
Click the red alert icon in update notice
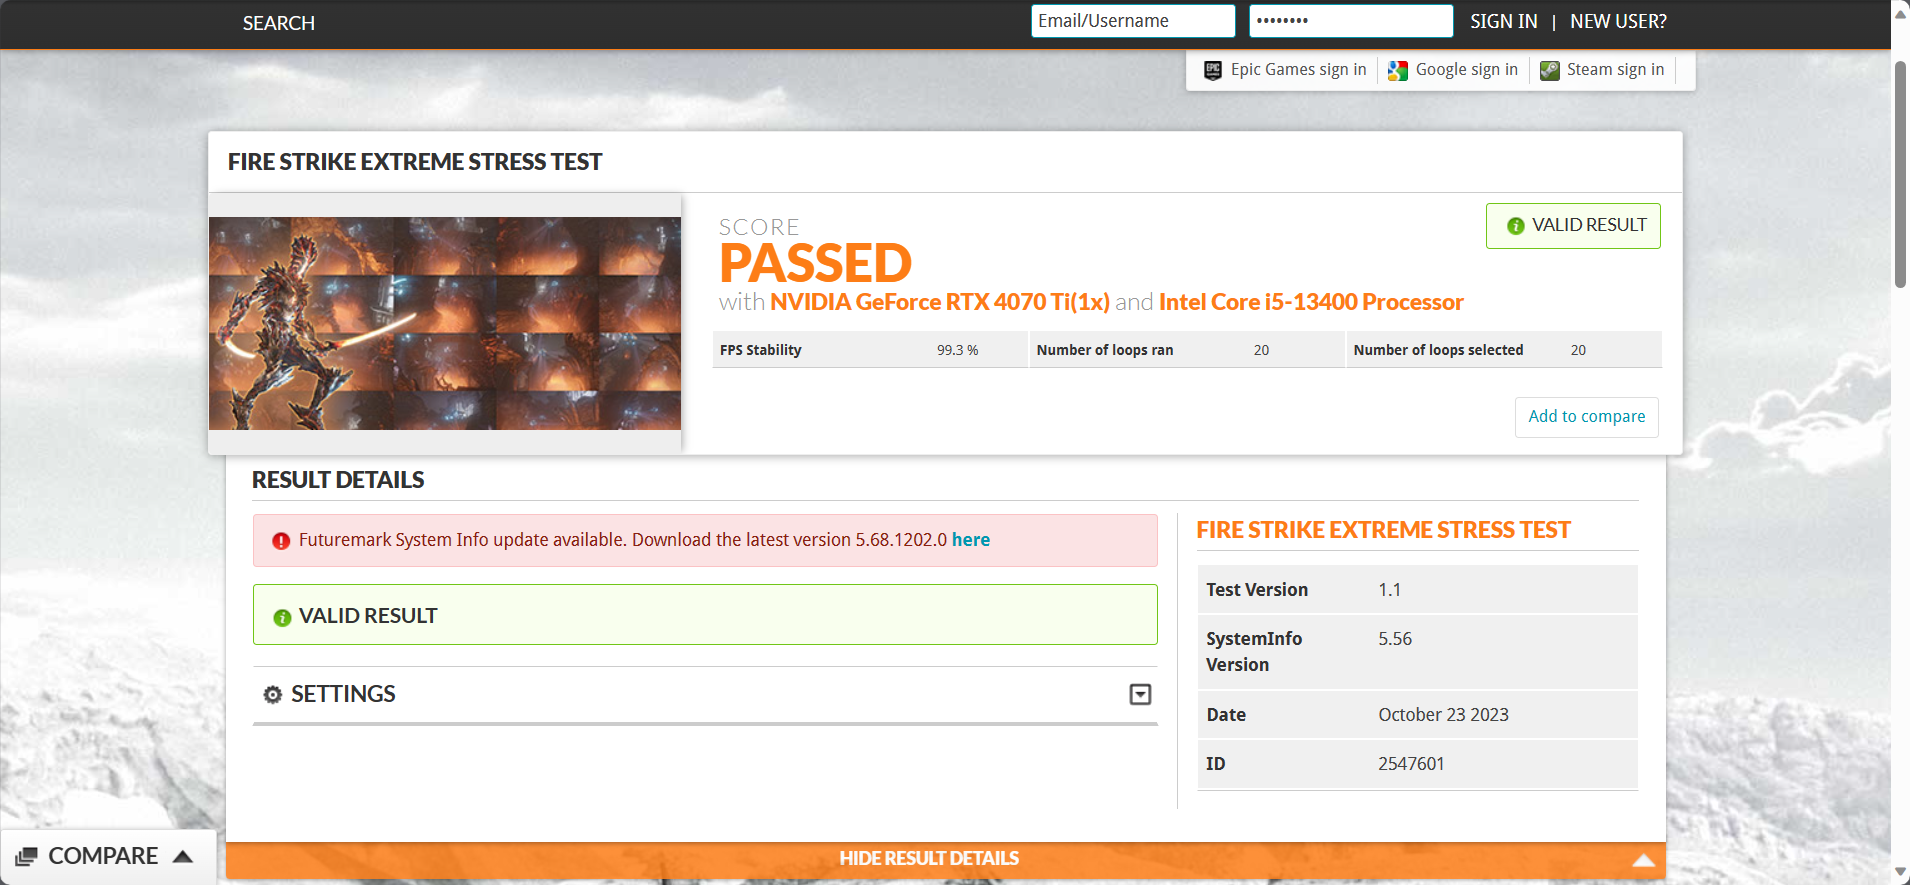coord(281,541)
